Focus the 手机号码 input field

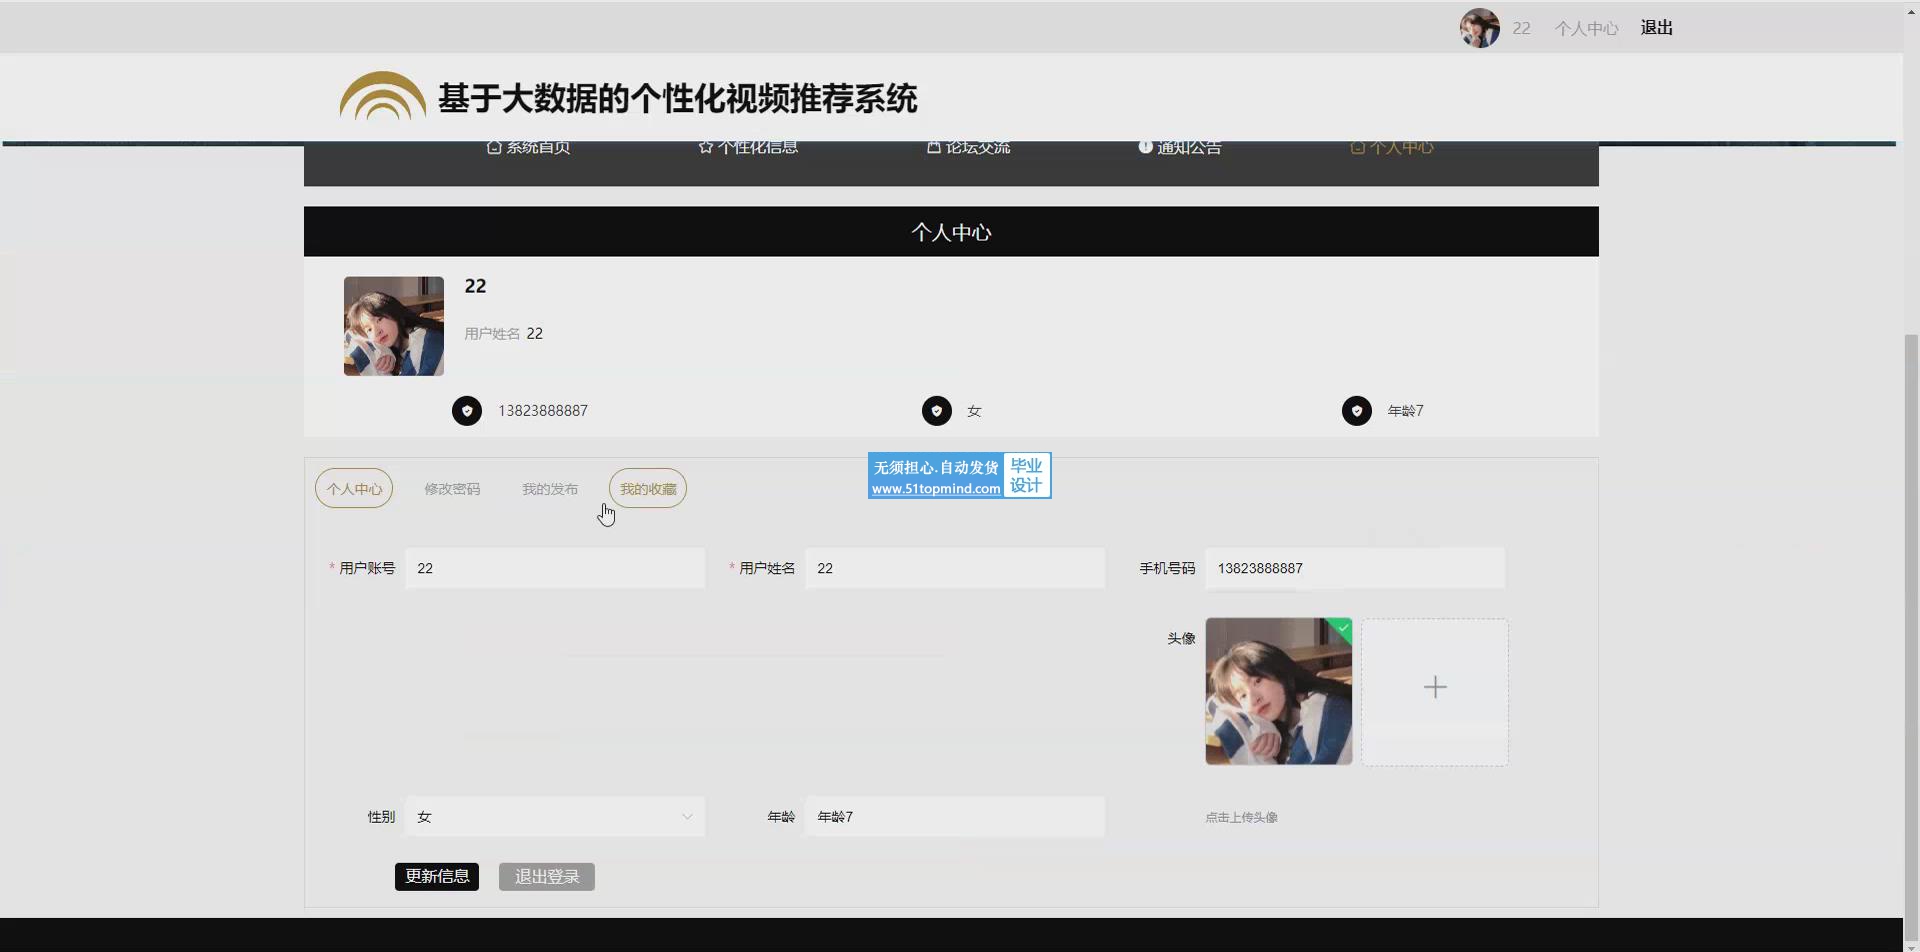click(1355, 568)
